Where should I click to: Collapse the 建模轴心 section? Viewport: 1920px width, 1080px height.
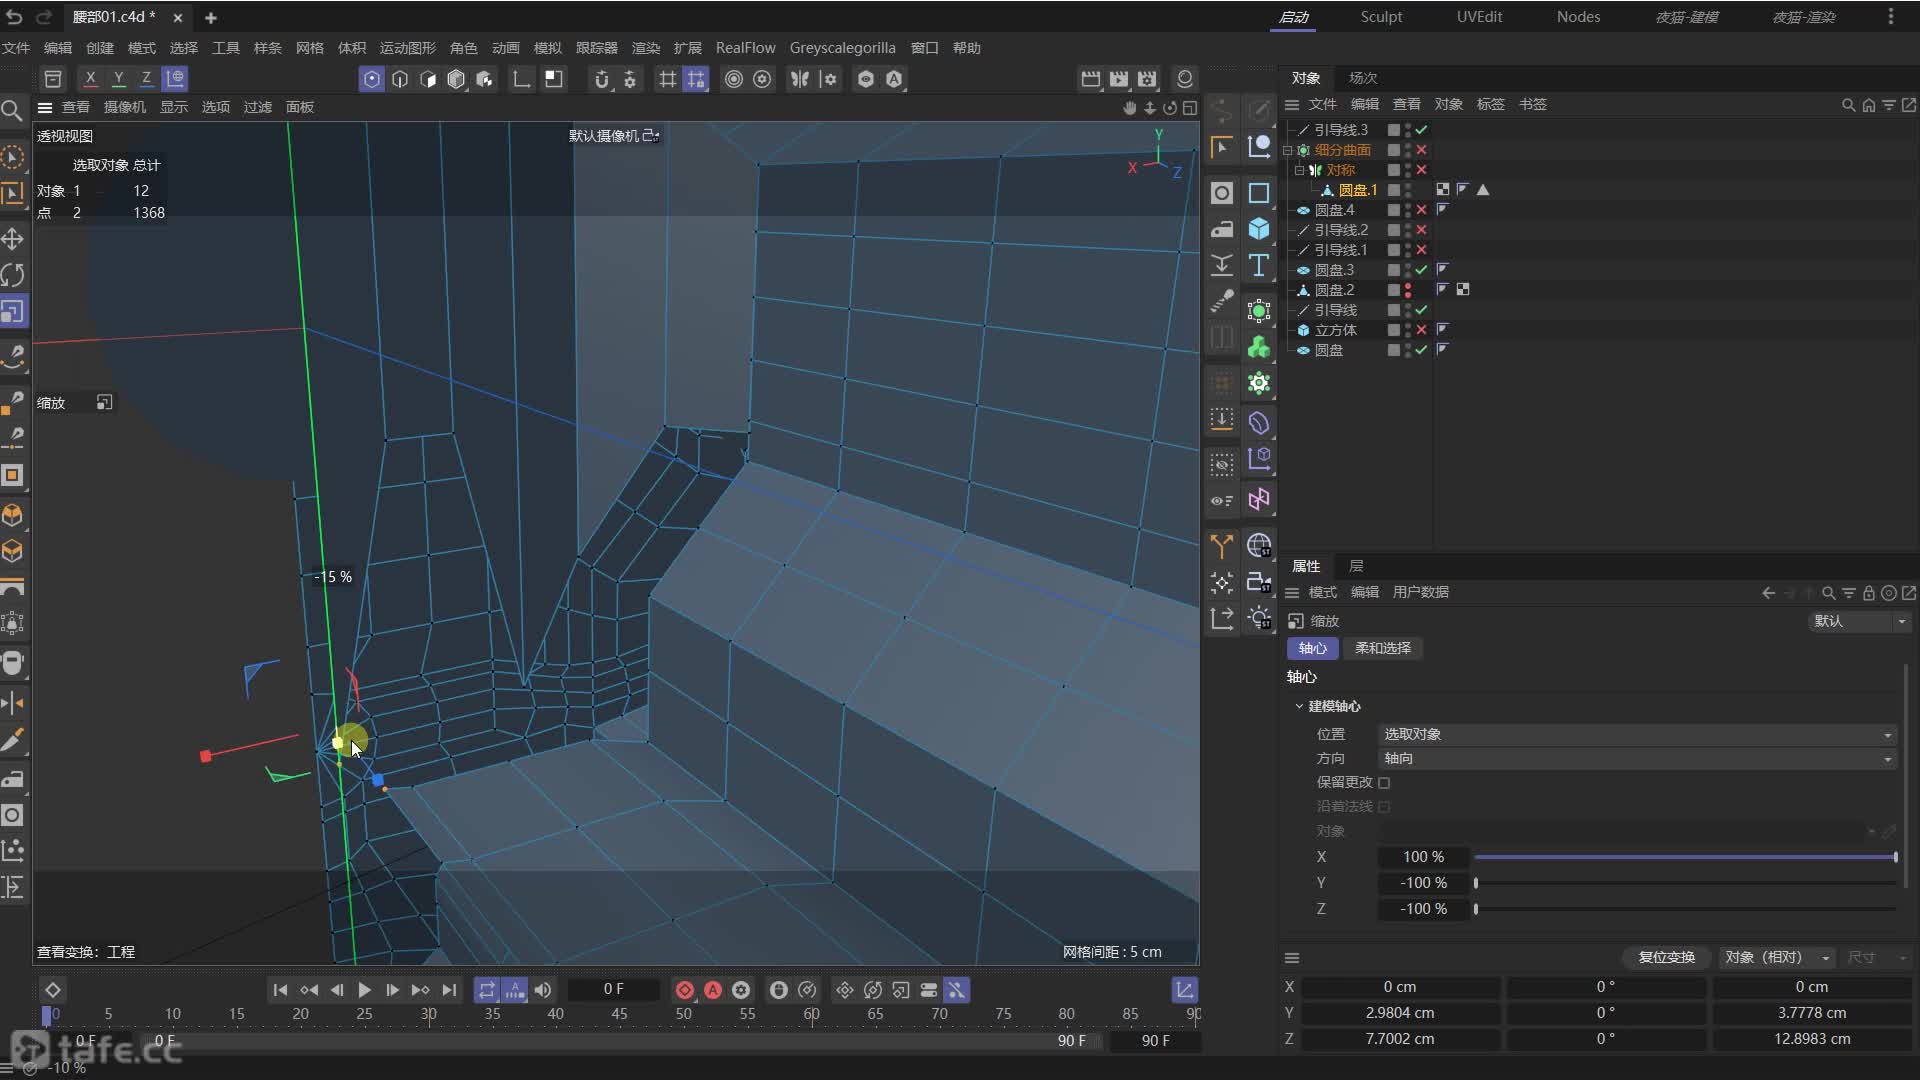tap(1299, 707)
